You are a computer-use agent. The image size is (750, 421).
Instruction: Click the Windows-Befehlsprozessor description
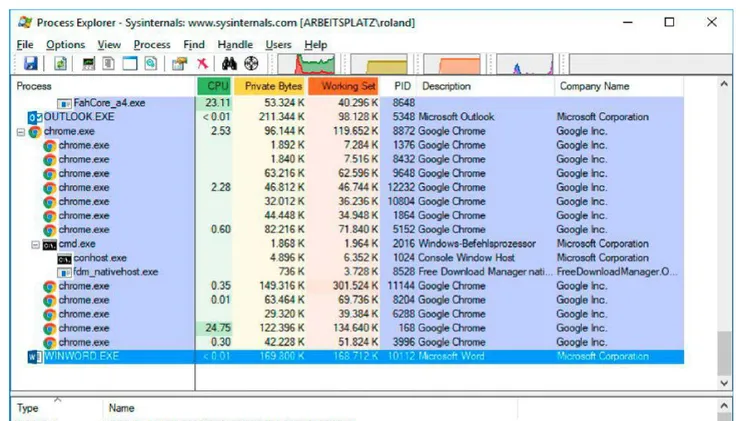coord(477,244)
